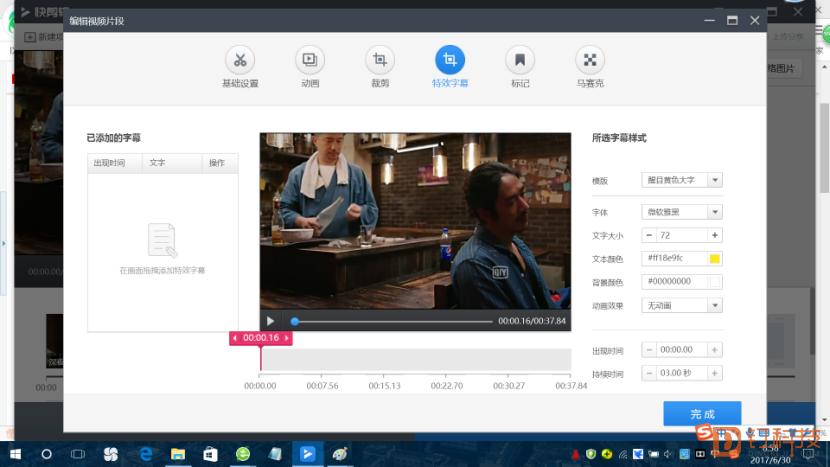Open the background color swatch
Viewport: 830px width, 467px height.
click(x=715, y=282)
